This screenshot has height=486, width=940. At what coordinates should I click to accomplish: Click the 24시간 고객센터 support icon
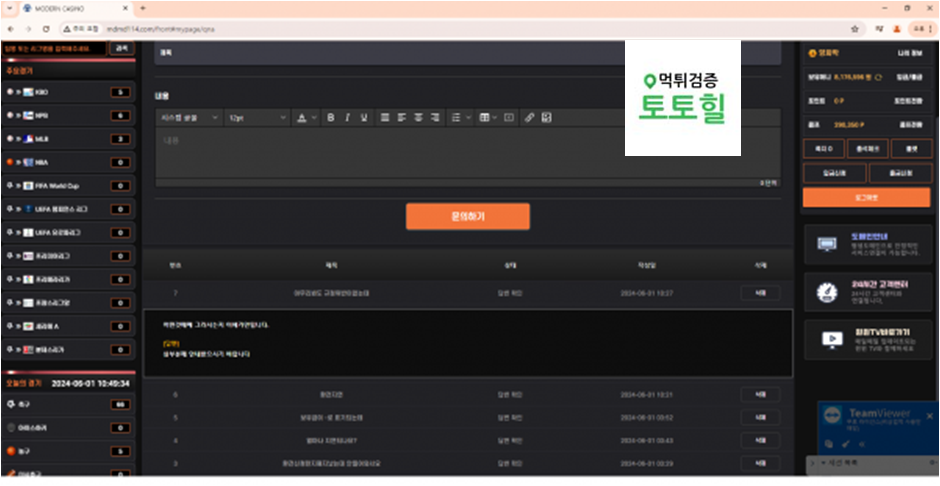click(x=826, y=291)
